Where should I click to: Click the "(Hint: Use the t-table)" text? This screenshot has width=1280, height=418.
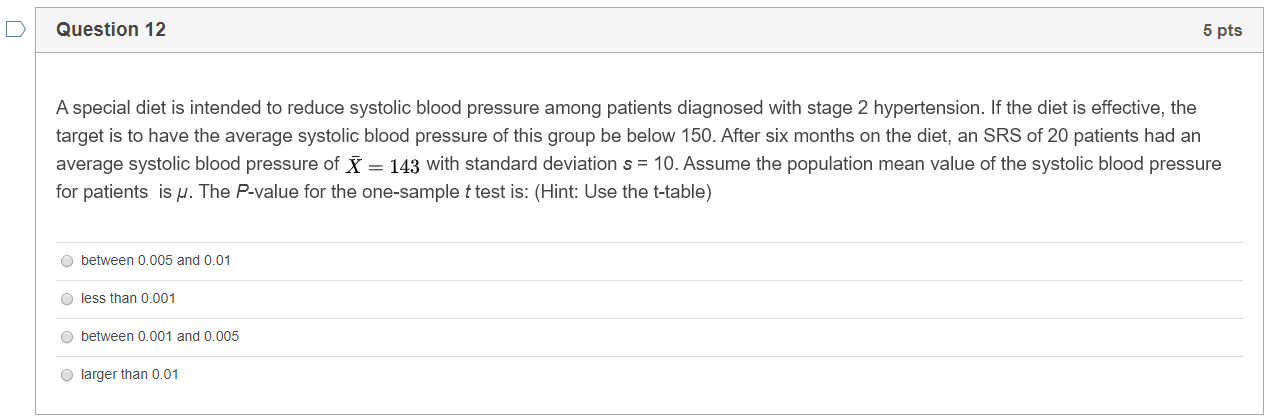(624, 192)
